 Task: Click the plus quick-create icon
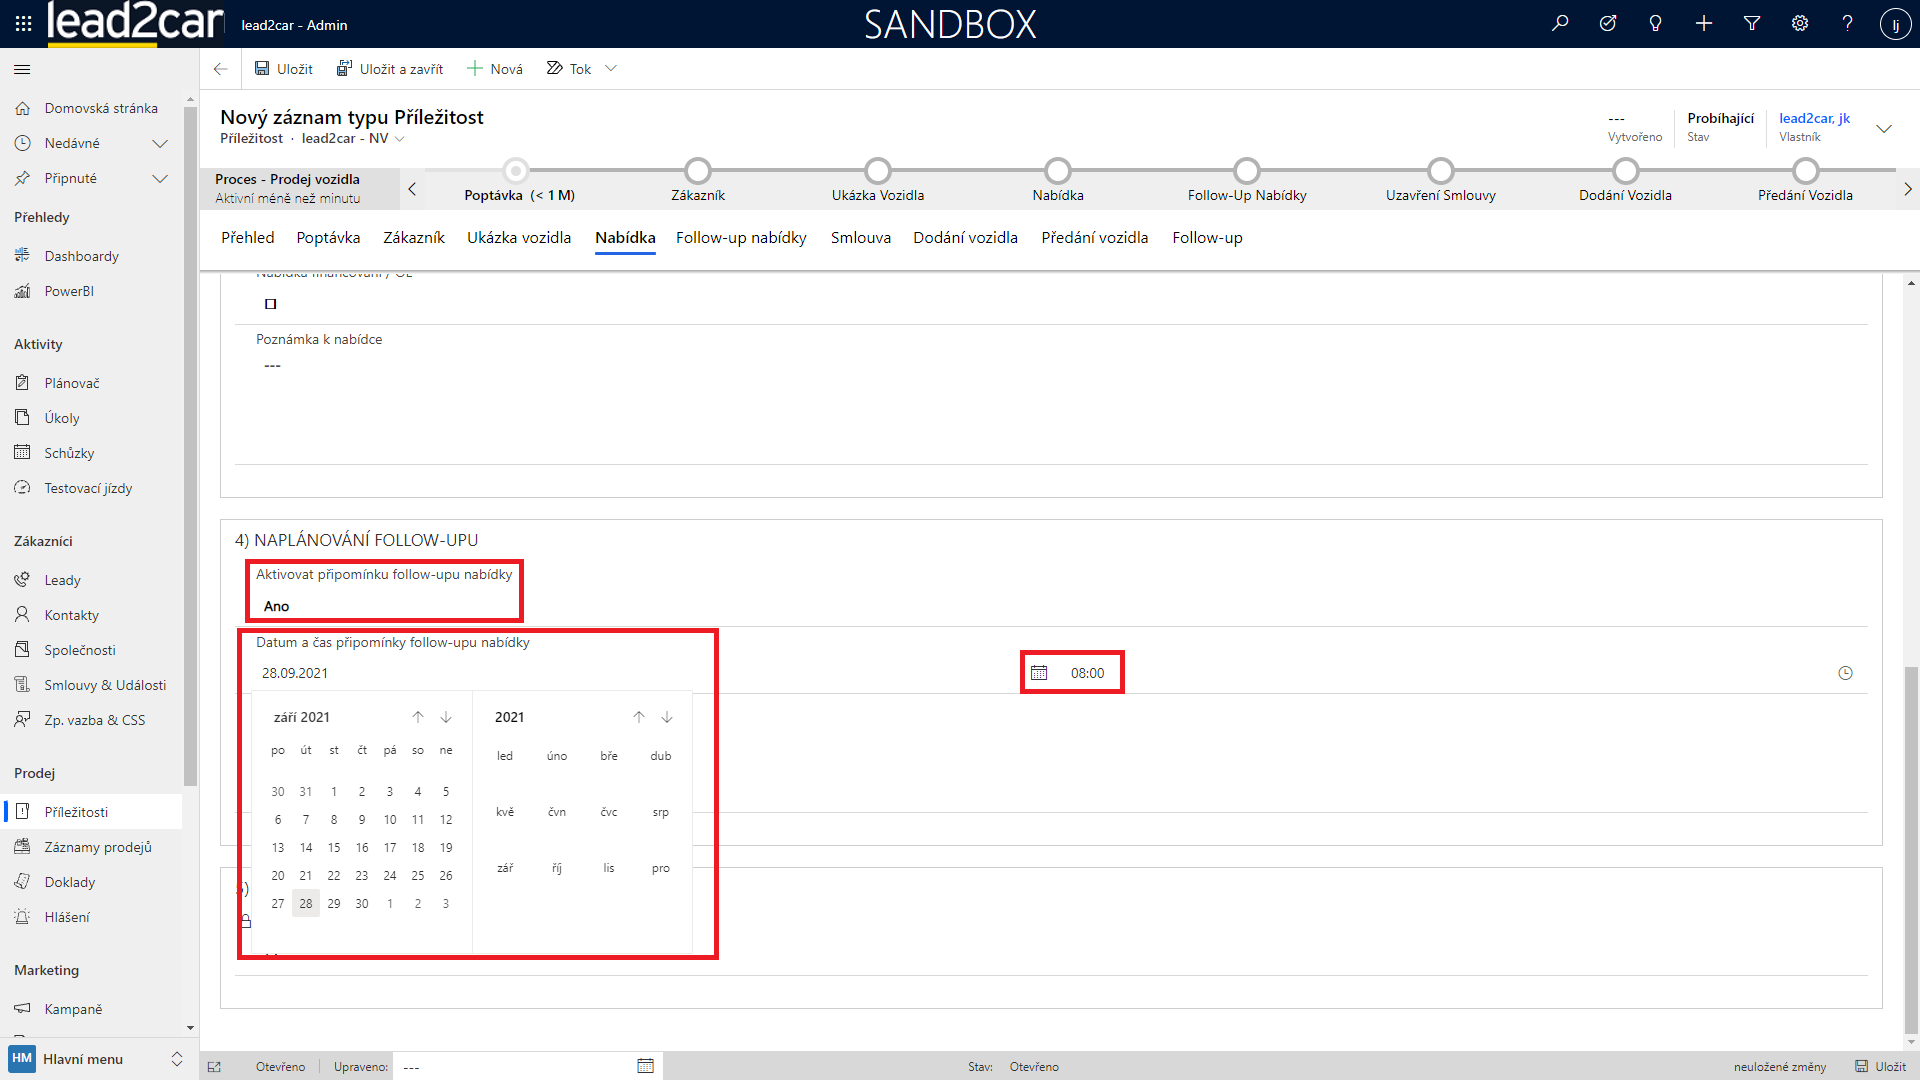(1704, 23)
